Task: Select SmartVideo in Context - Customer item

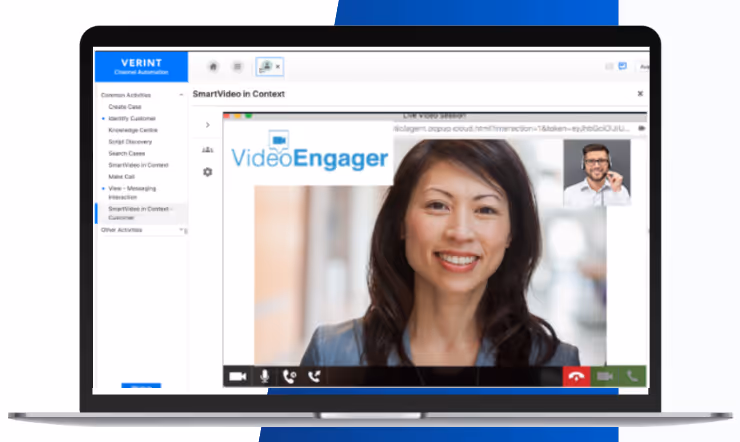Action: (140, 213)
